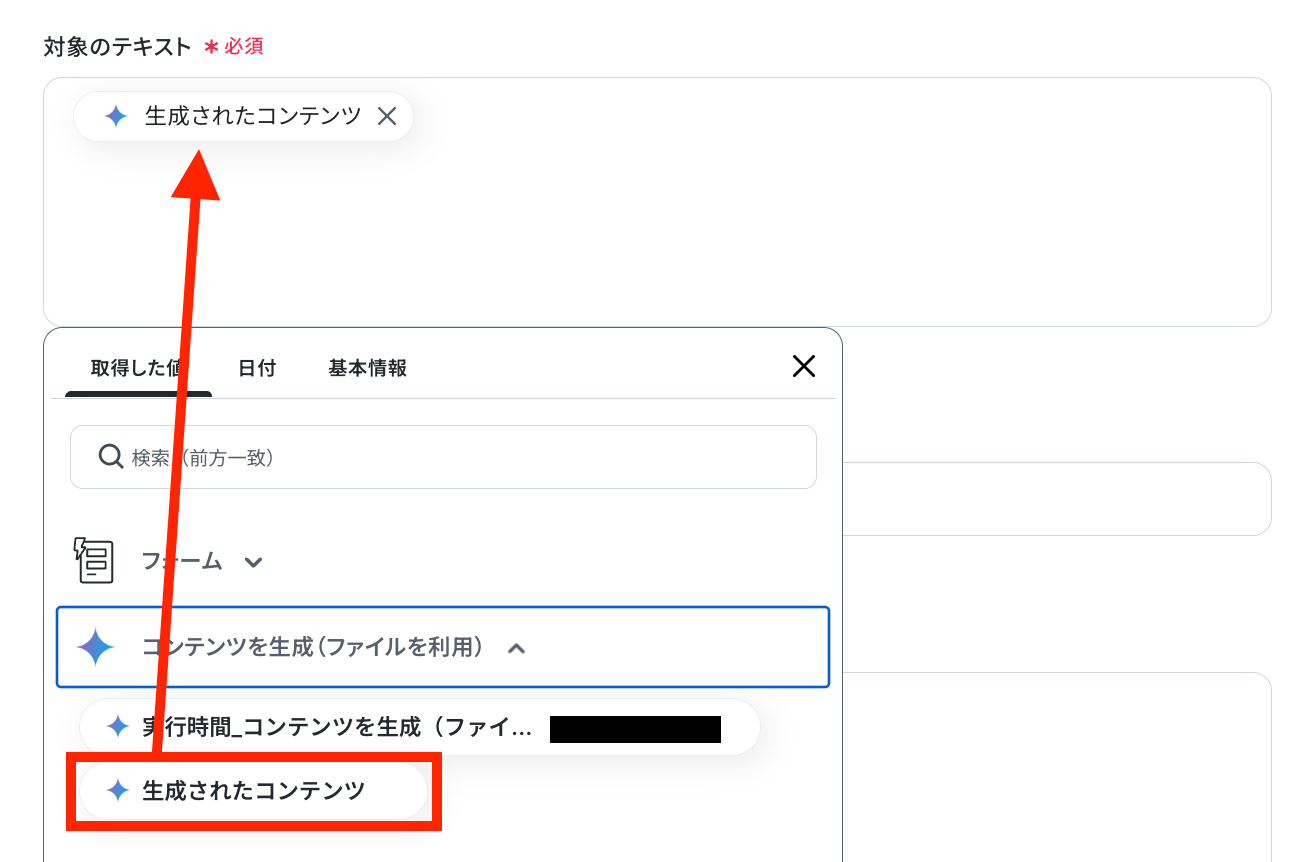Select 生成されたコンテンツ from the list
1294x862 pixels.
tap(254, 791)
